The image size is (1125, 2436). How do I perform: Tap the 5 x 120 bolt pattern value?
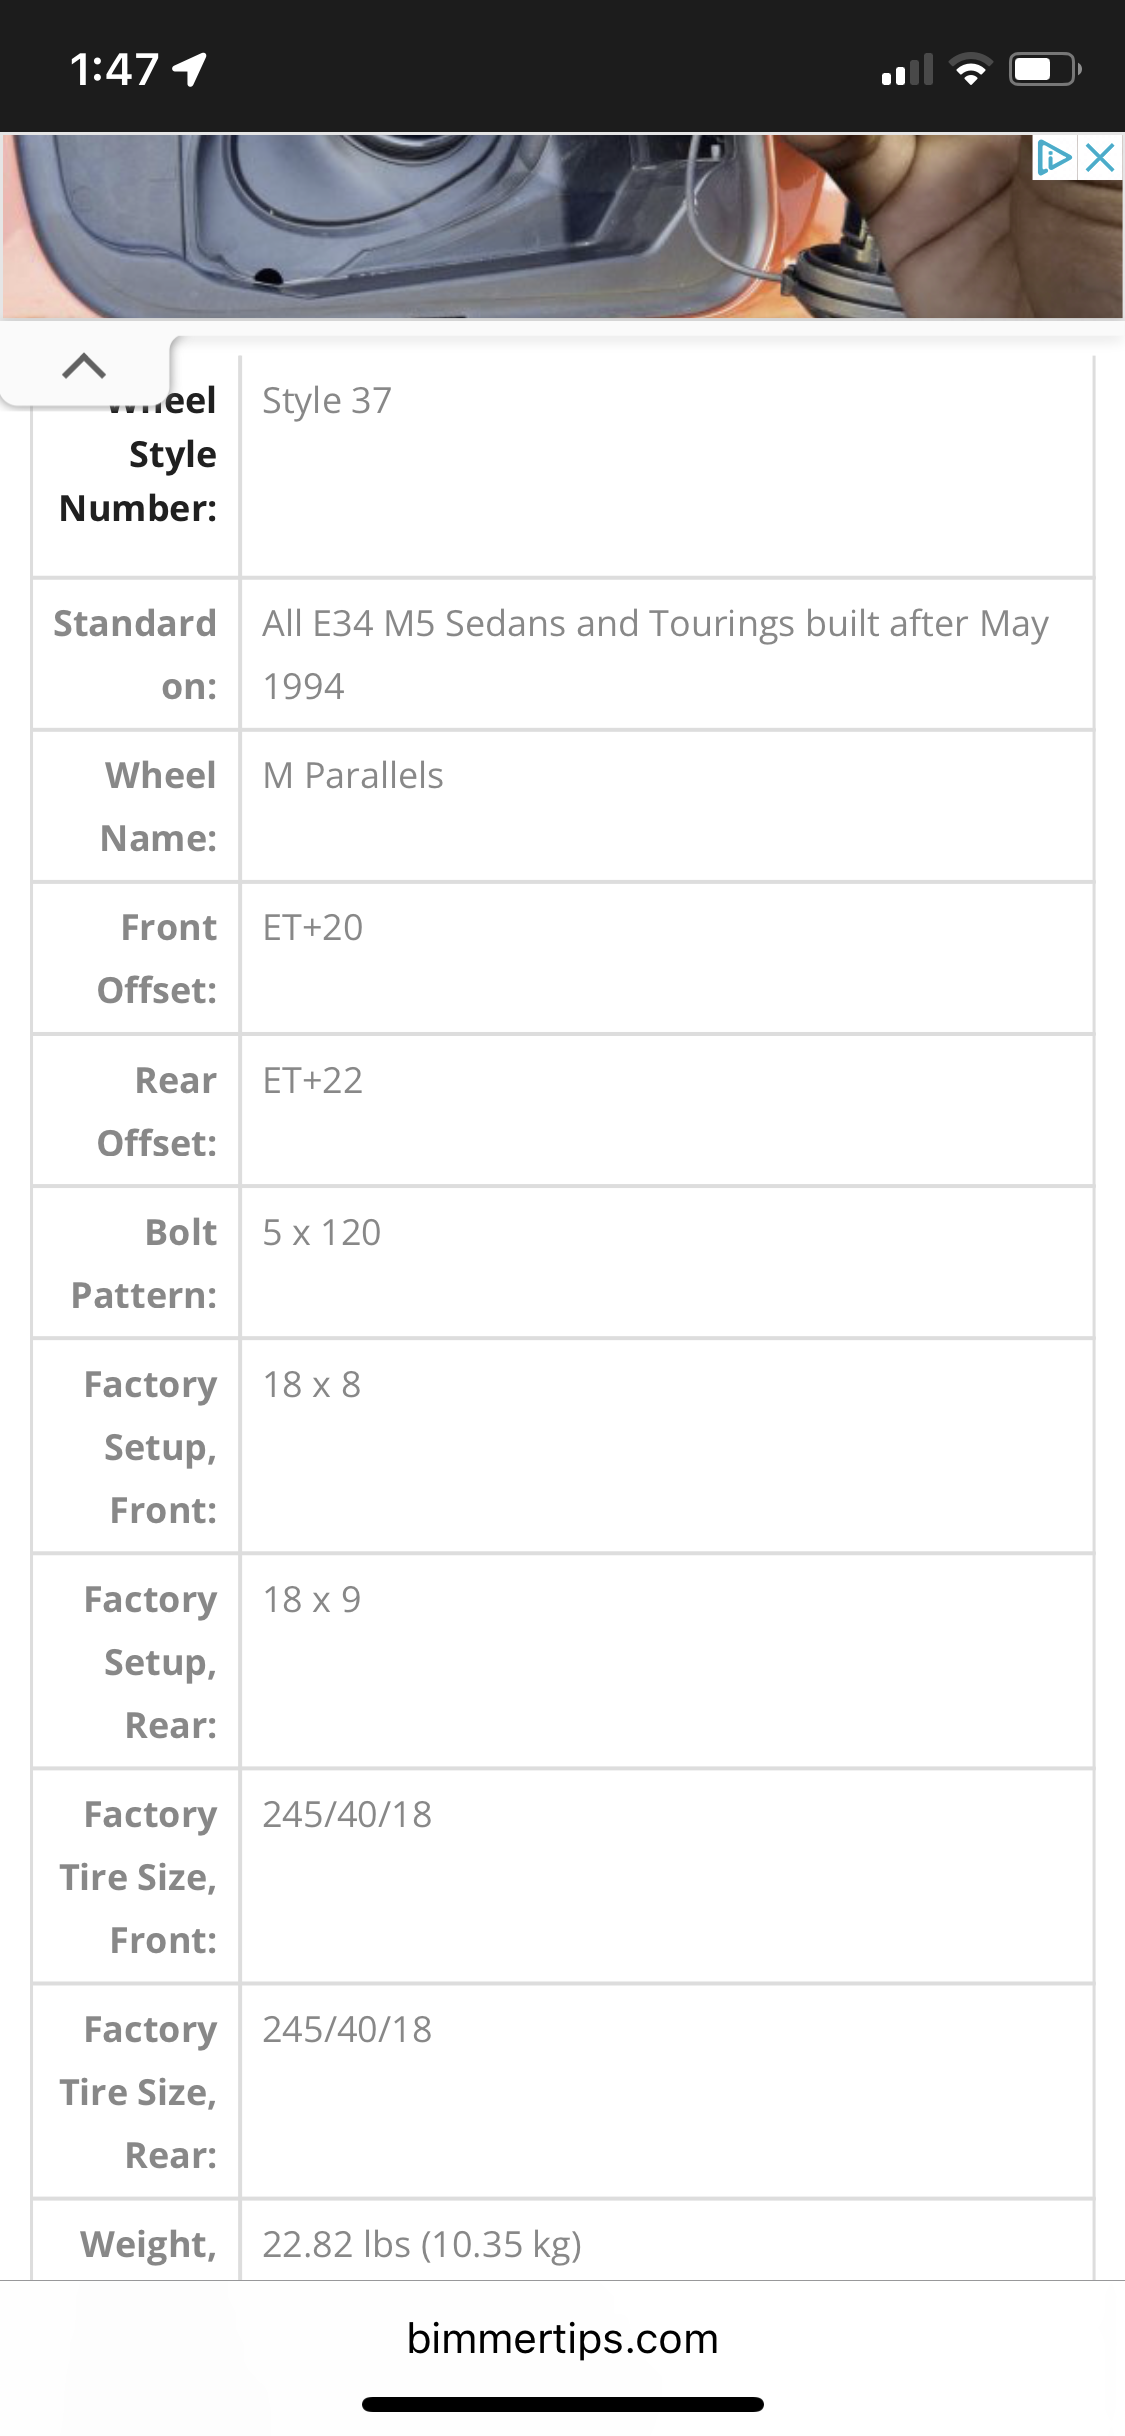322,1233
